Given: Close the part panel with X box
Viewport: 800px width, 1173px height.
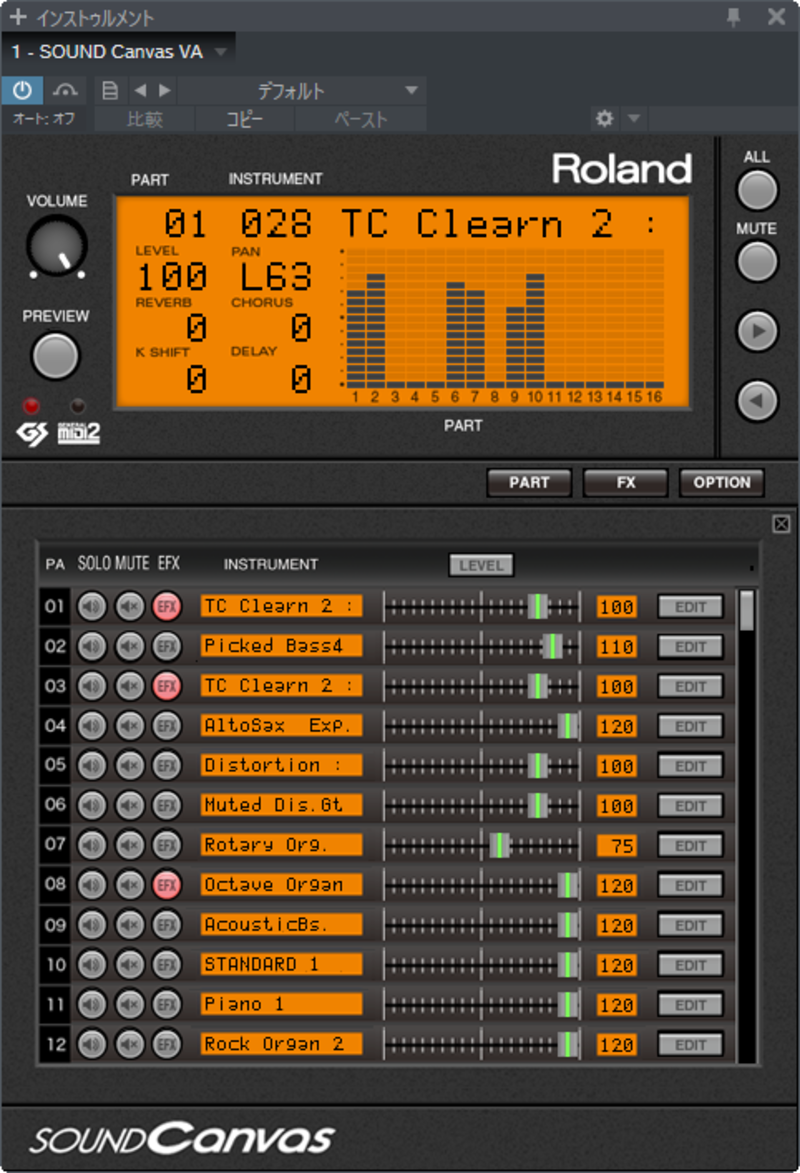Looking at the screenshot, I should pyautogui.click(x=781, y=524).
